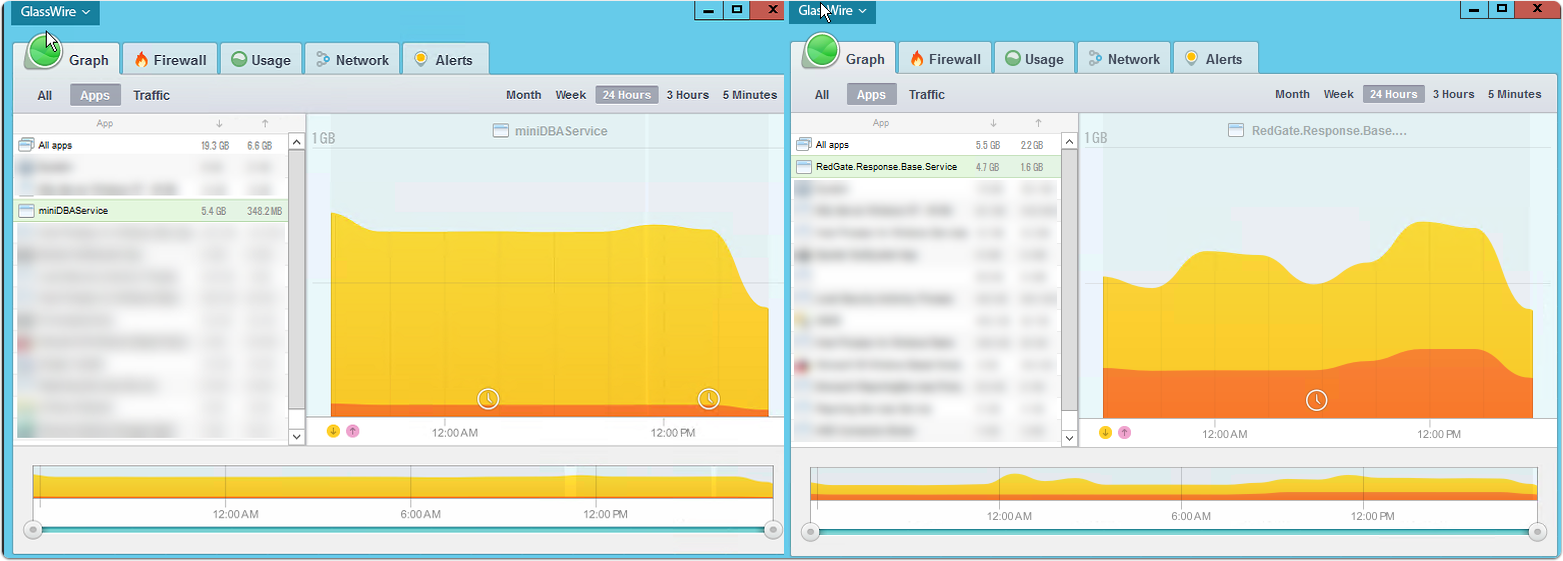Click scroll down arrow in right app list
The height and width of the screenshot is (561, 1563).
point(1070,438)
